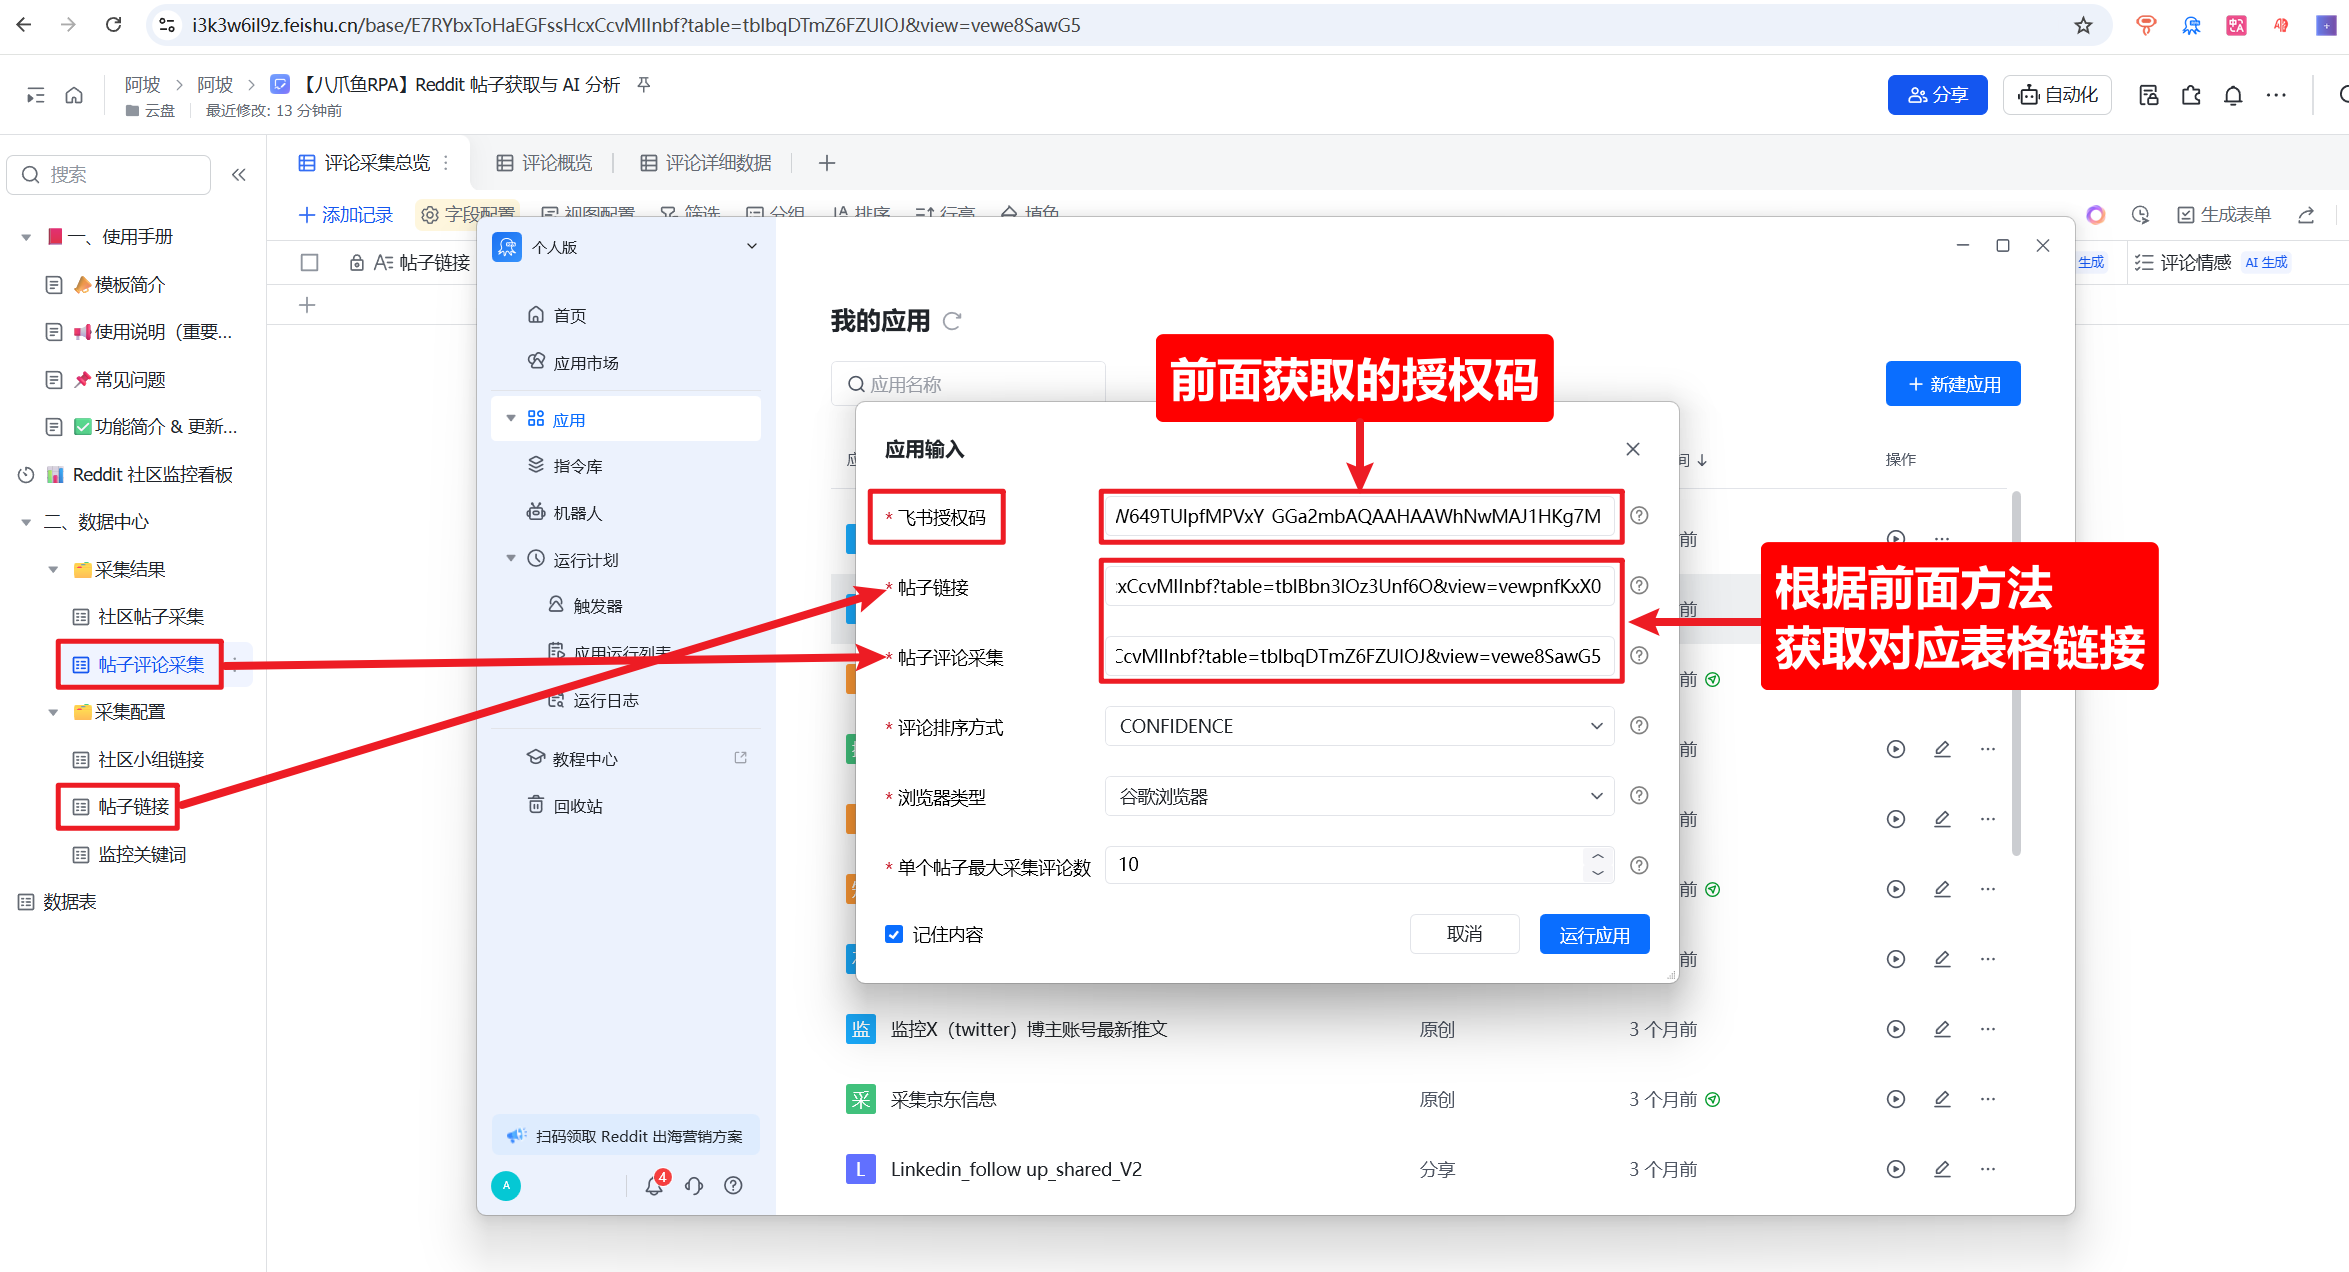
Task: Collapse the 采集配置 folder in sidebar
Action: pyautogui.click(x=54, y=712)
